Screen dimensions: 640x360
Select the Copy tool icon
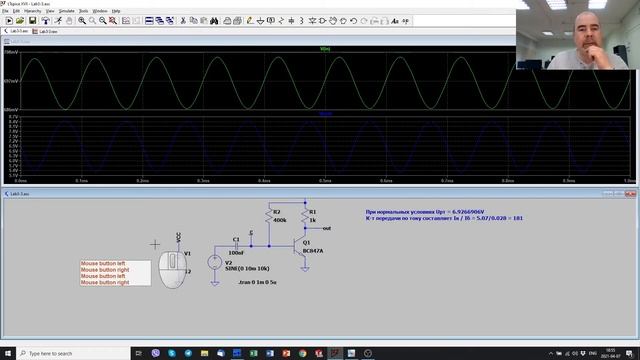click(193, 21)
